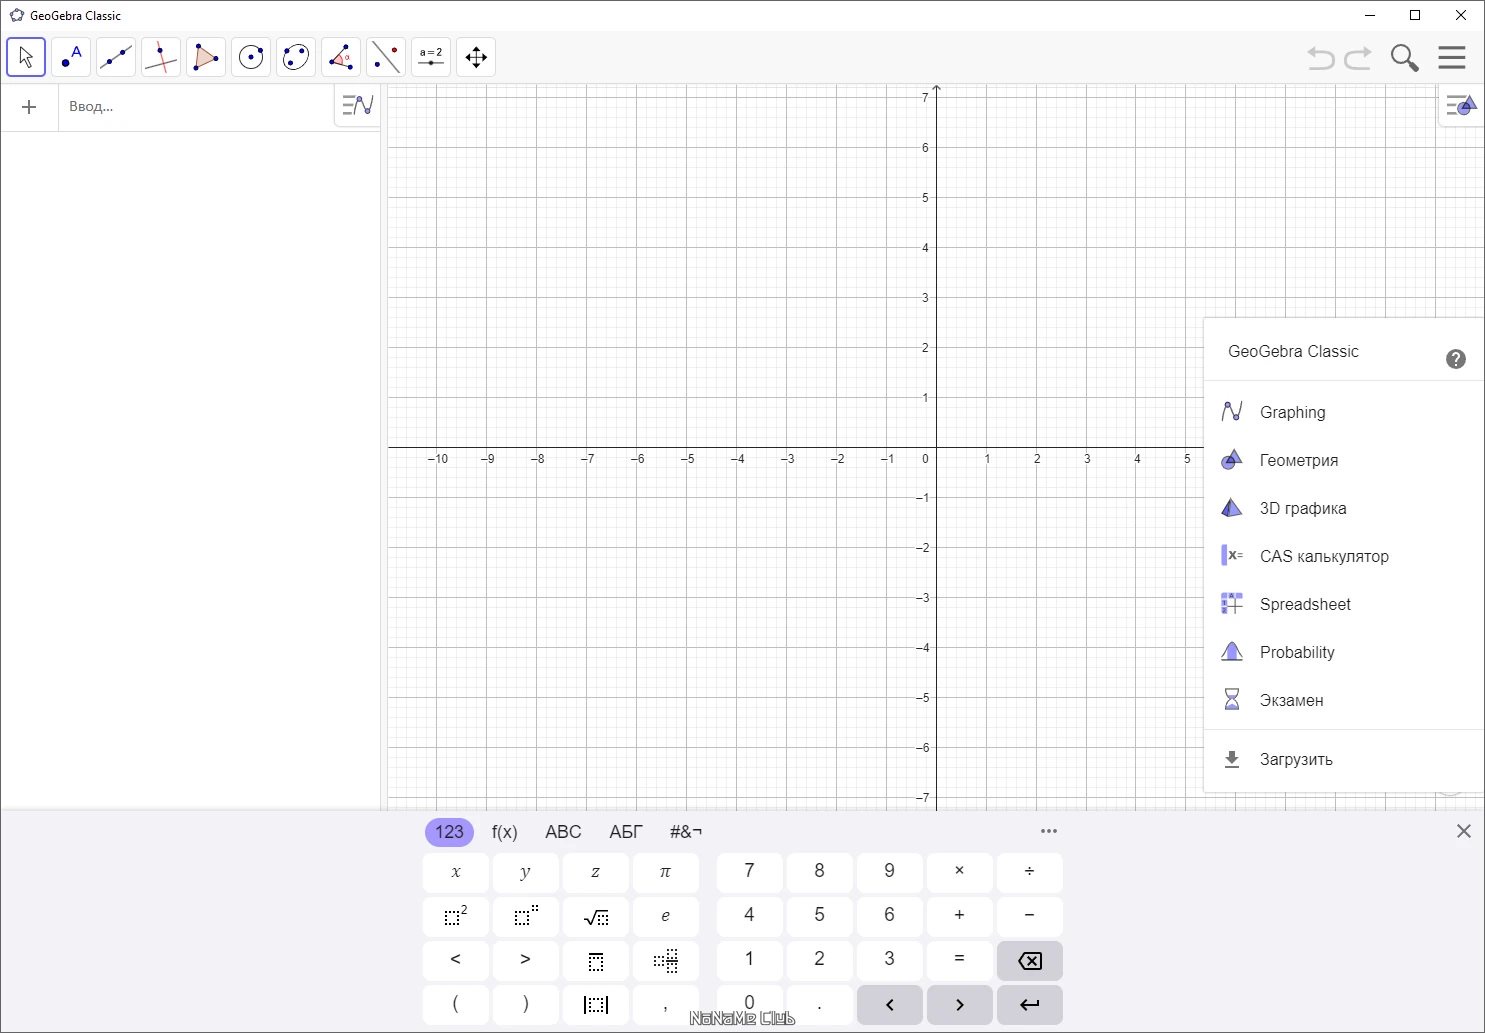Focus the algebra input field

[x=196, y=107]
